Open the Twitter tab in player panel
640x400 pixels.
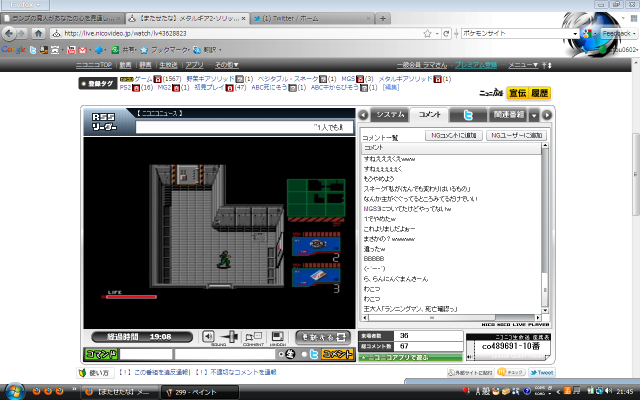(468, 116)
